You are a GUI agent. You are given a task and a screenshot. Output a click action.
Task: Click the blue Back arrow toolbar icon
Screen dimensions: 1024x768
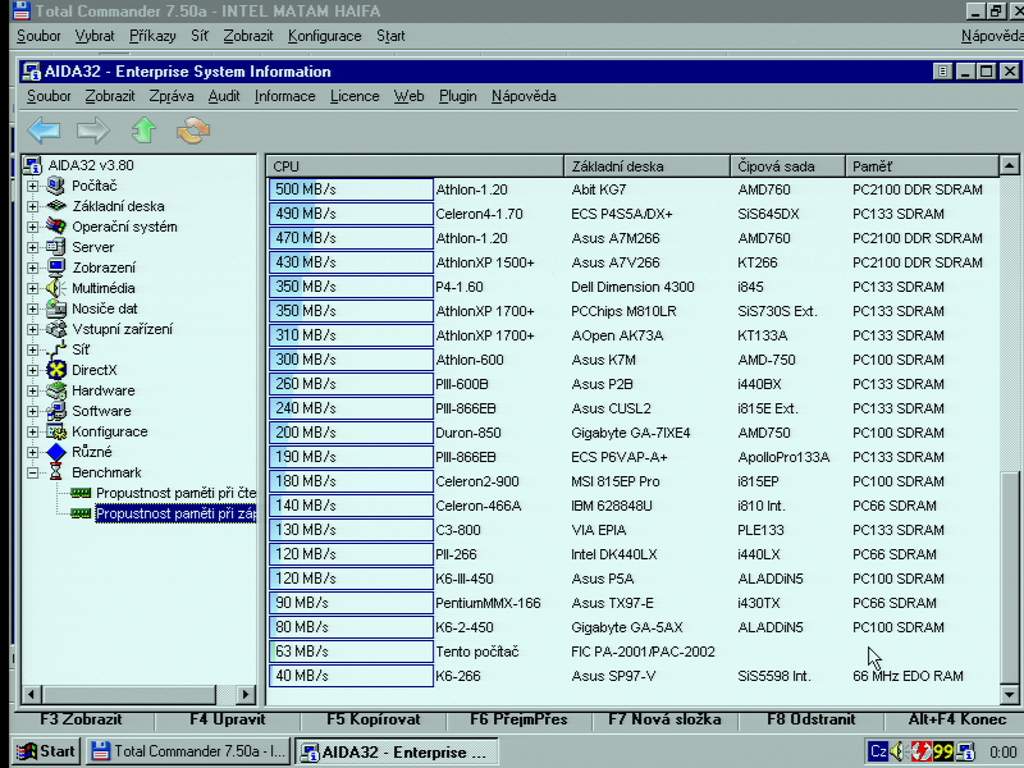[x=44, y=130]
